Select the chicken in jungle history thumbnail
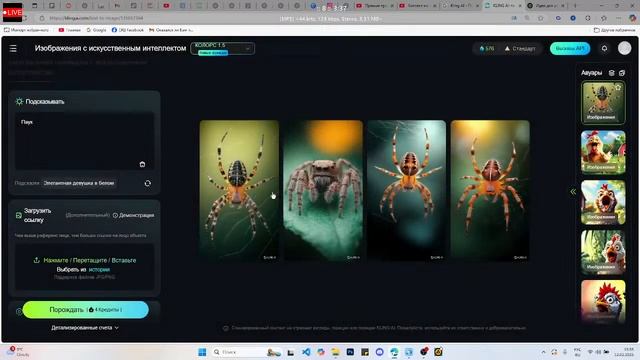Viewport: 640px width, 360px height. [603, 252]
